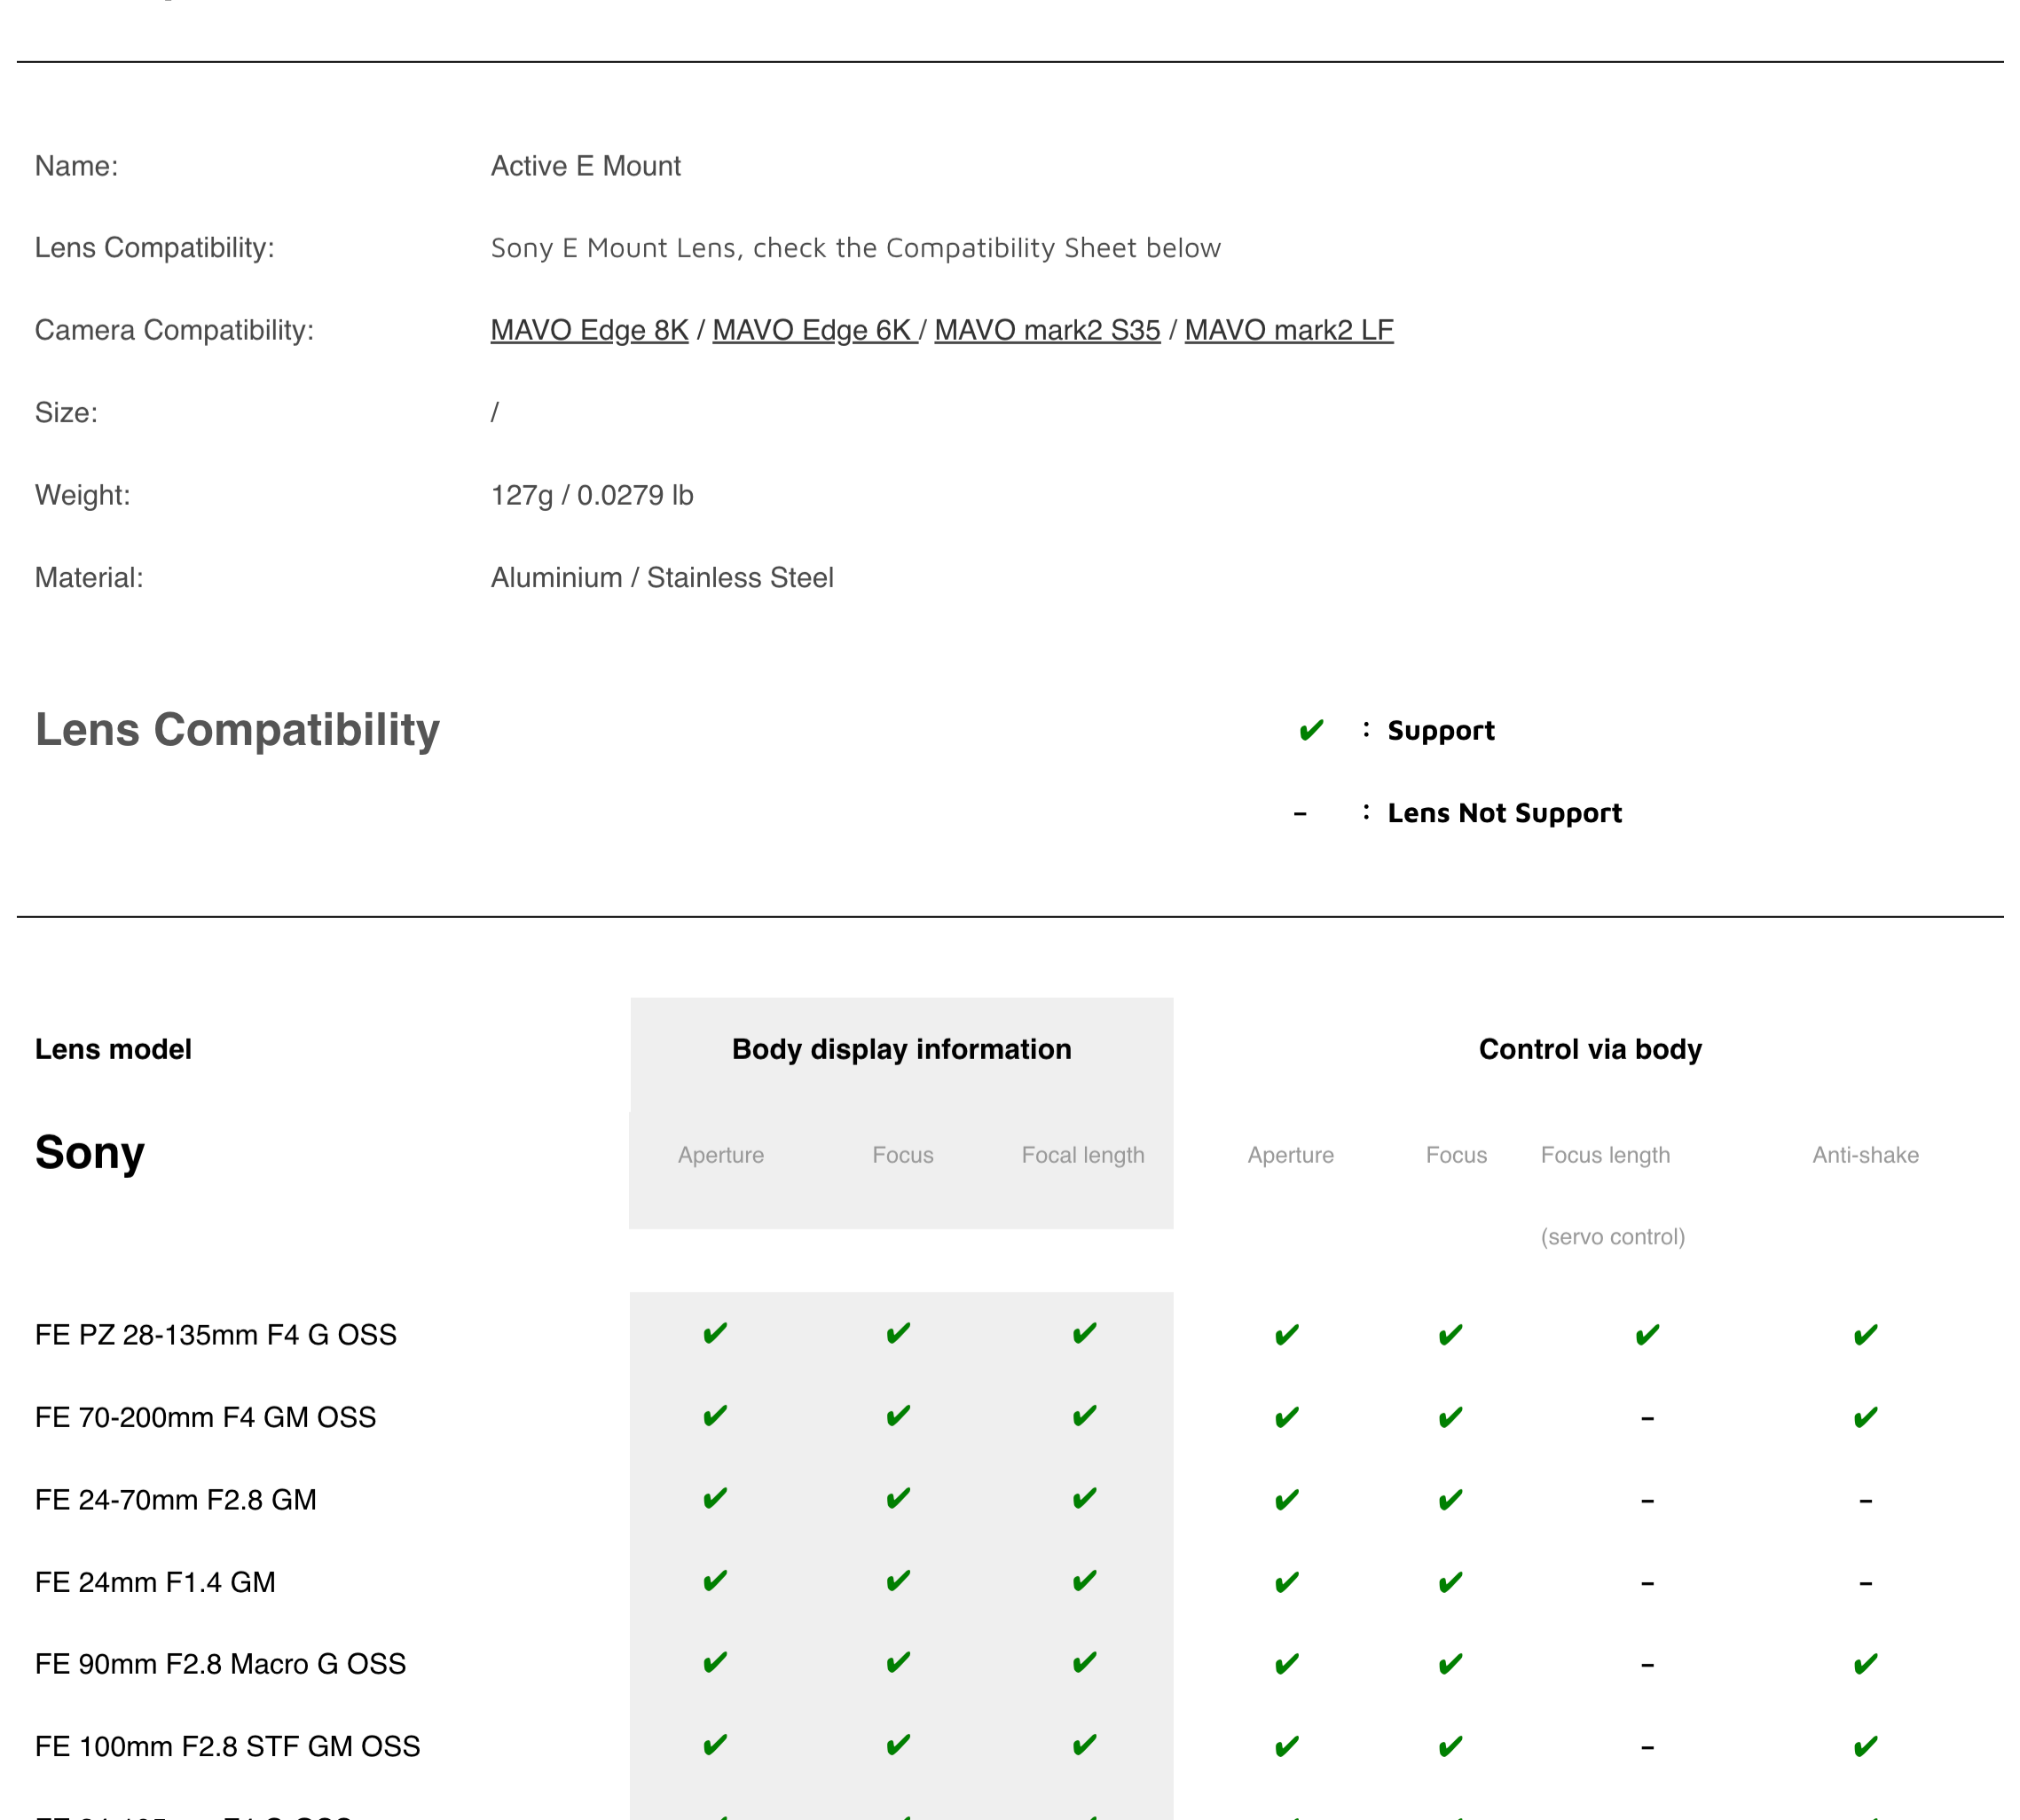Click the Lens Not Support dash symbol
The width and height of the screenshot is (2020, 1820).
pos(1299,814)
